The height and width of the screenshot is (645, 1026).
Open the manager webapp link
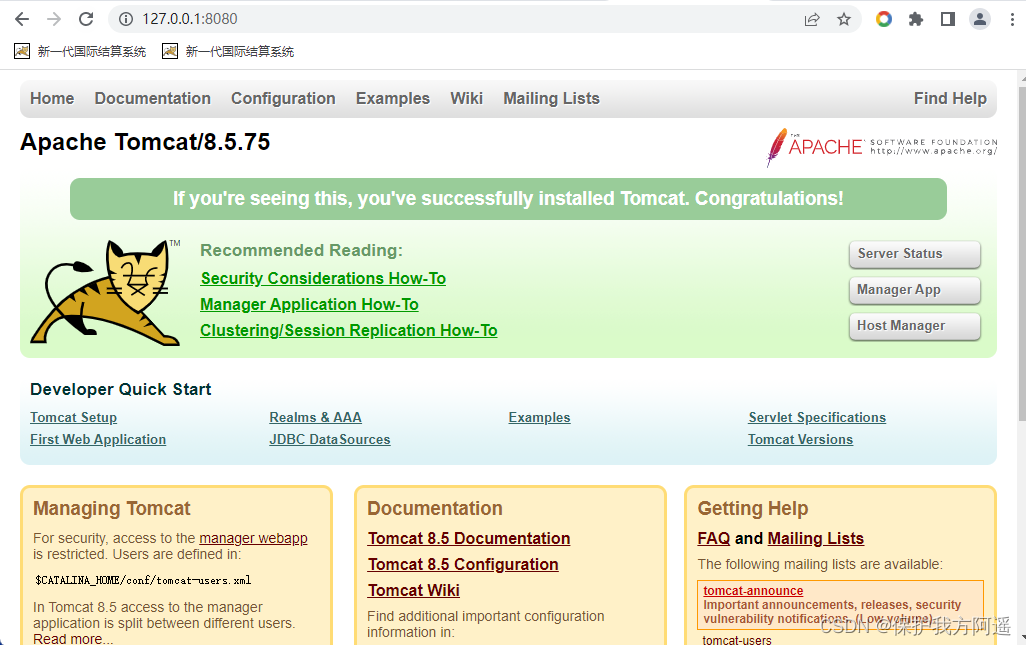click(253, 538)
